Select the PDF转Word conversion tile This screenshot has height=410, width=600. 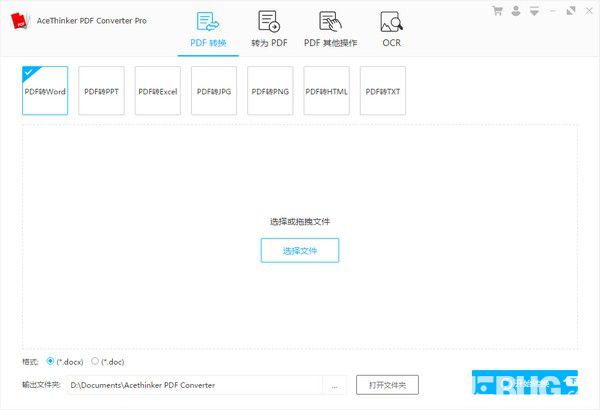(x=45, y=91)
